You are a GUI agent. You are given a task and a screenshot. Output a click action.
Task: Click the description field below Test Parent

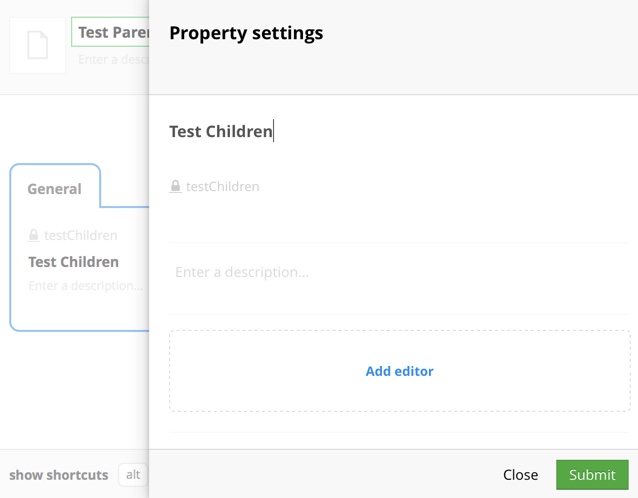click(112, 60)
